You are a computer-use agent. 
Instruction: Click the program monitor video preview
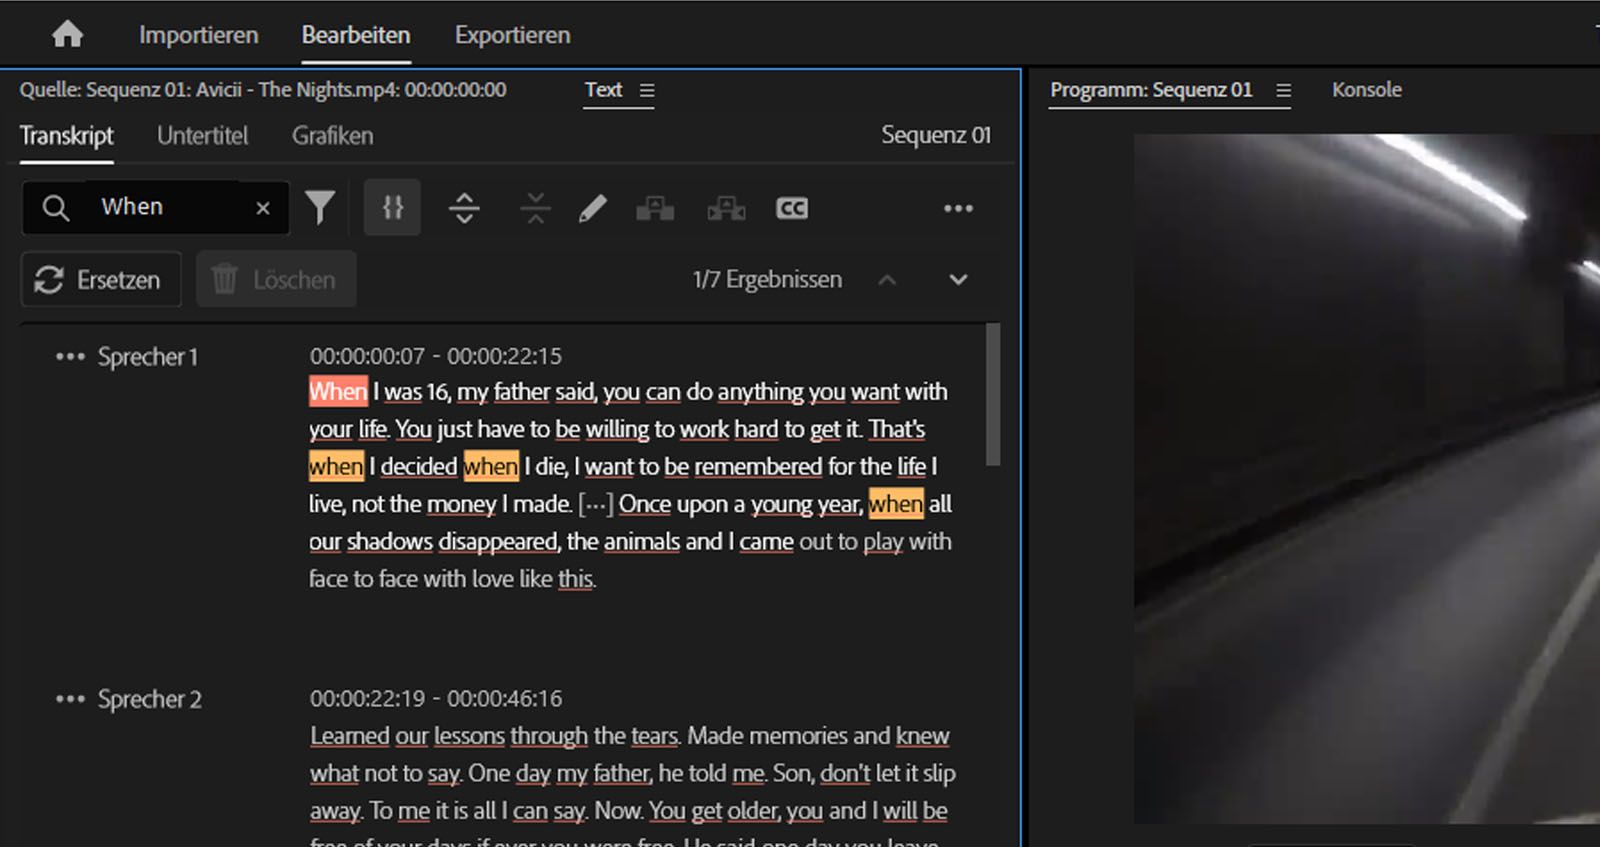[1367, 478]
